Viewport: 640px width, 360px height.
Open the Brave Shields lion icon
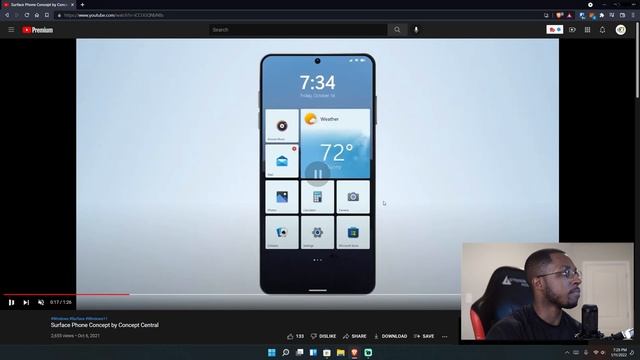559,15
